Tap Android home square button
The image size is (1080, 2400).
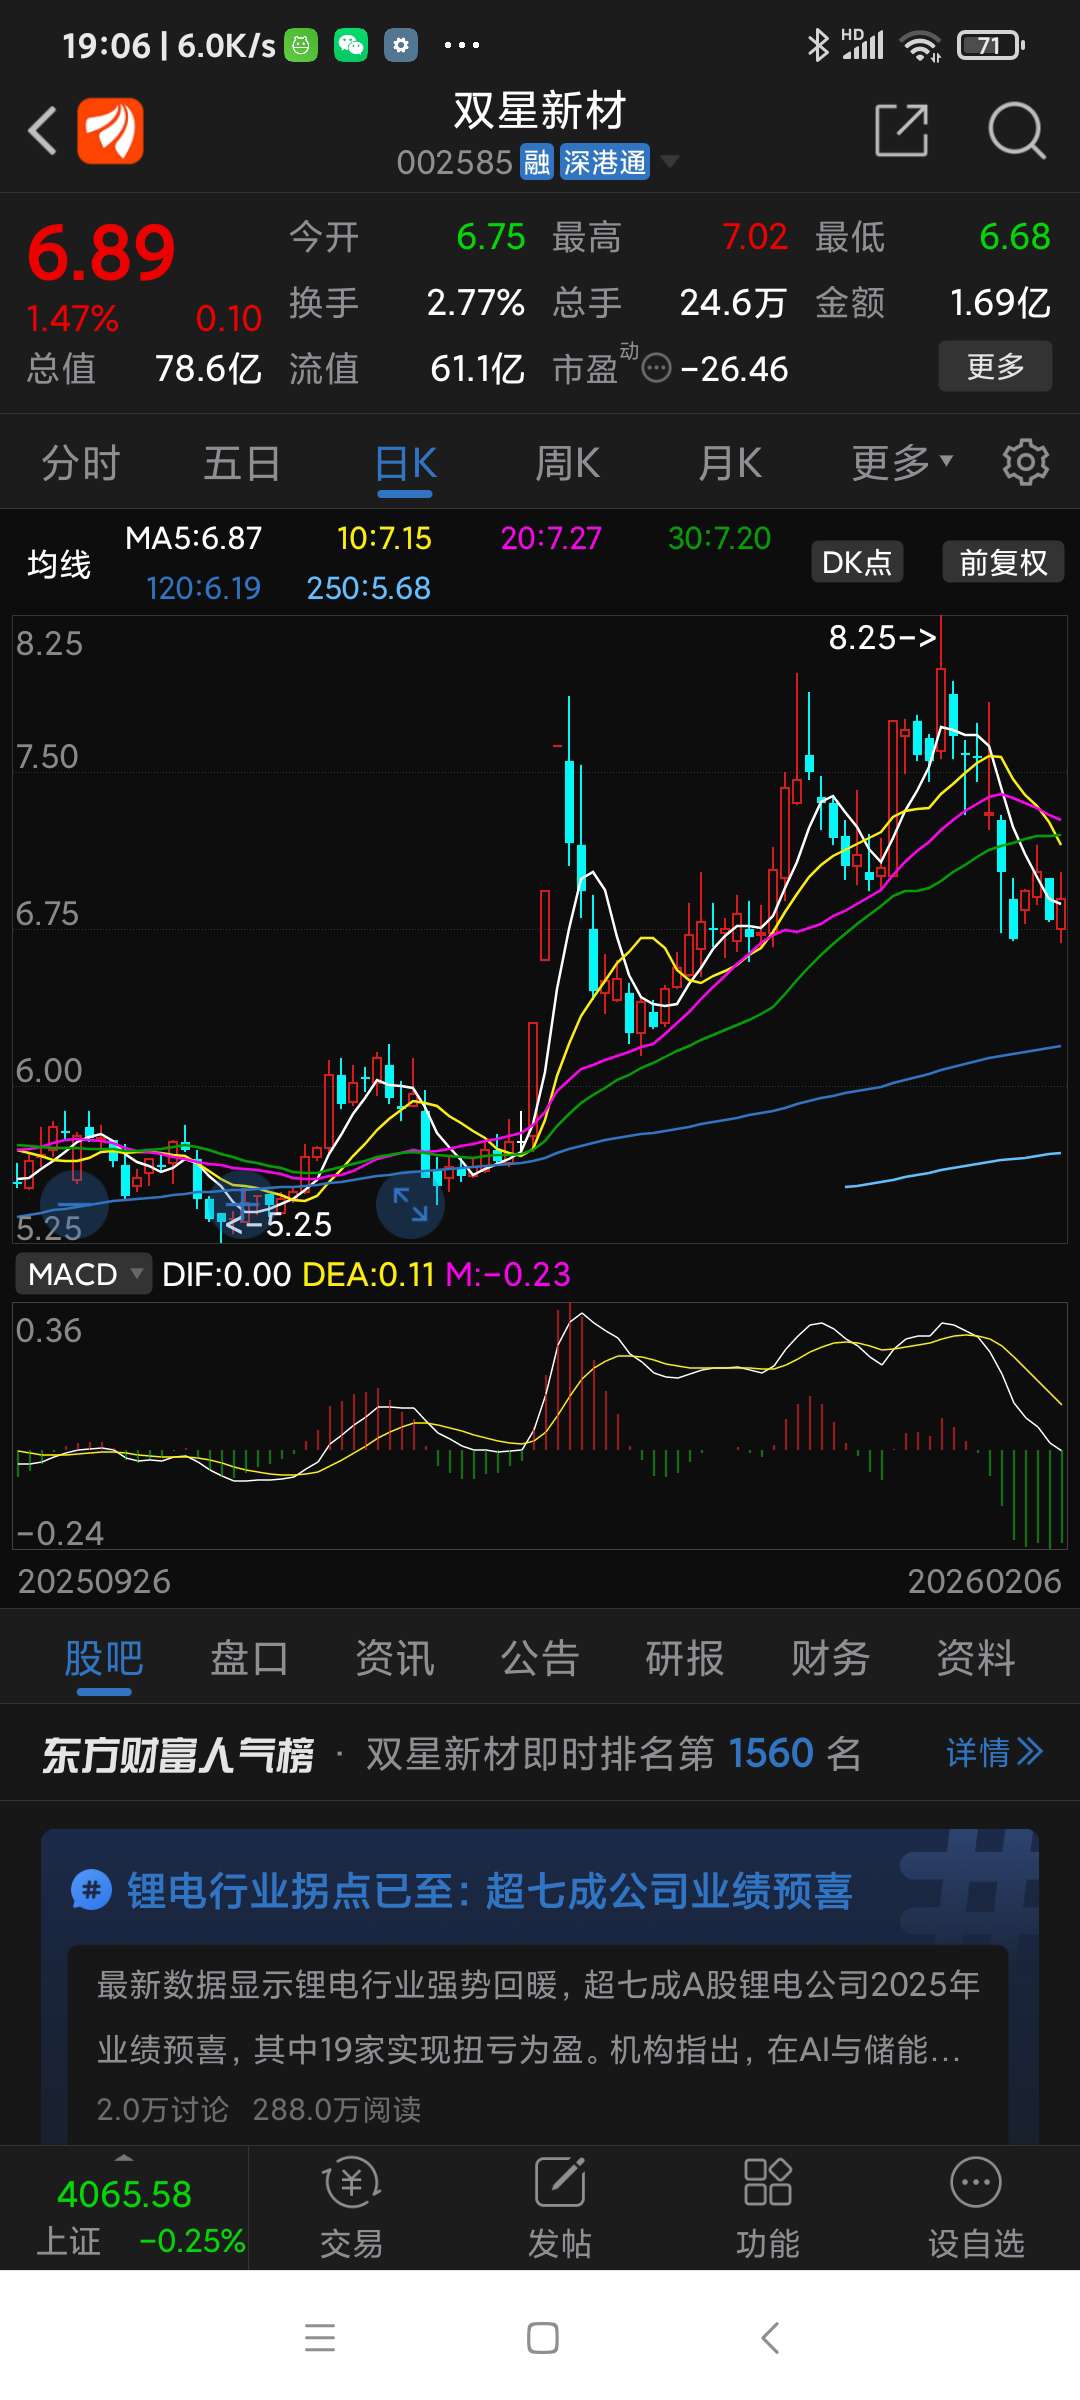click(542, 2338)
